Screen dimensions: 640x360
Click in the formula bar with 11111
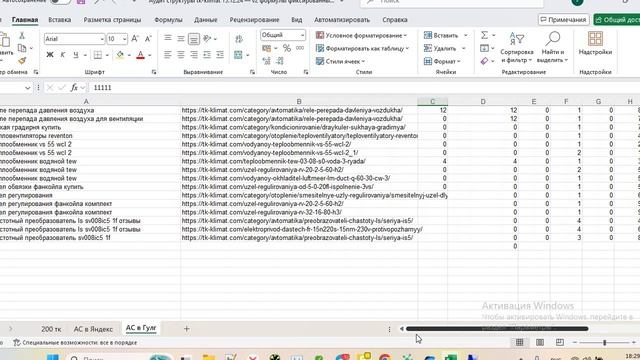point(363,88)
